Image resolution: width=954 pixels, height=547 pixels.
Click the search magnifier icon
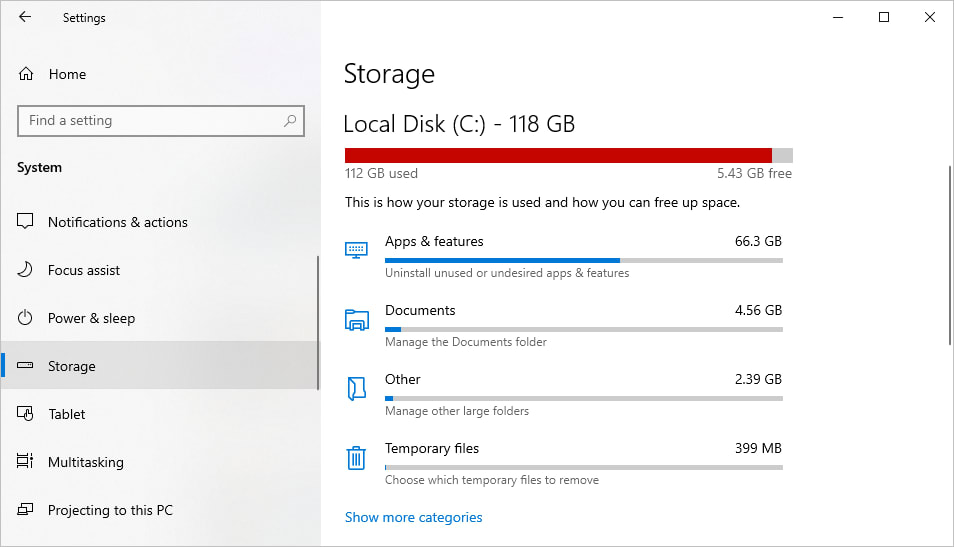pyautogui.click(x=290, y=121)
